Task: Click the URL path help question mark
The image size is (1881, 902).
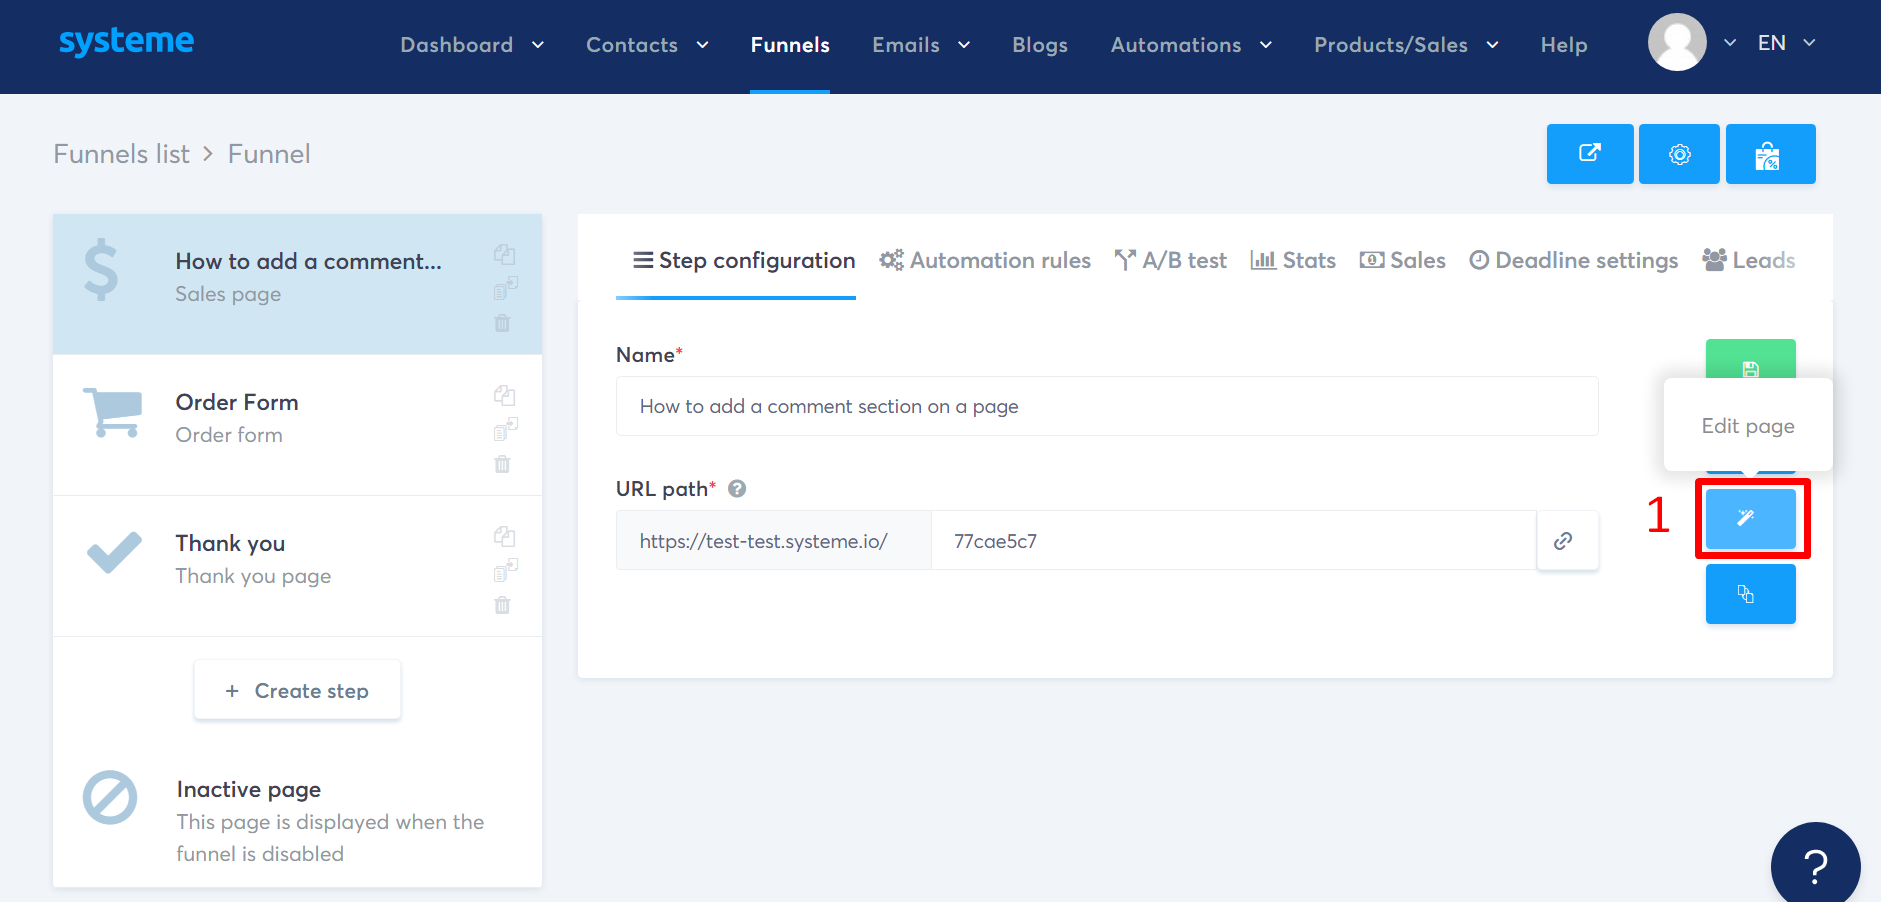Action: click(737, 489)
